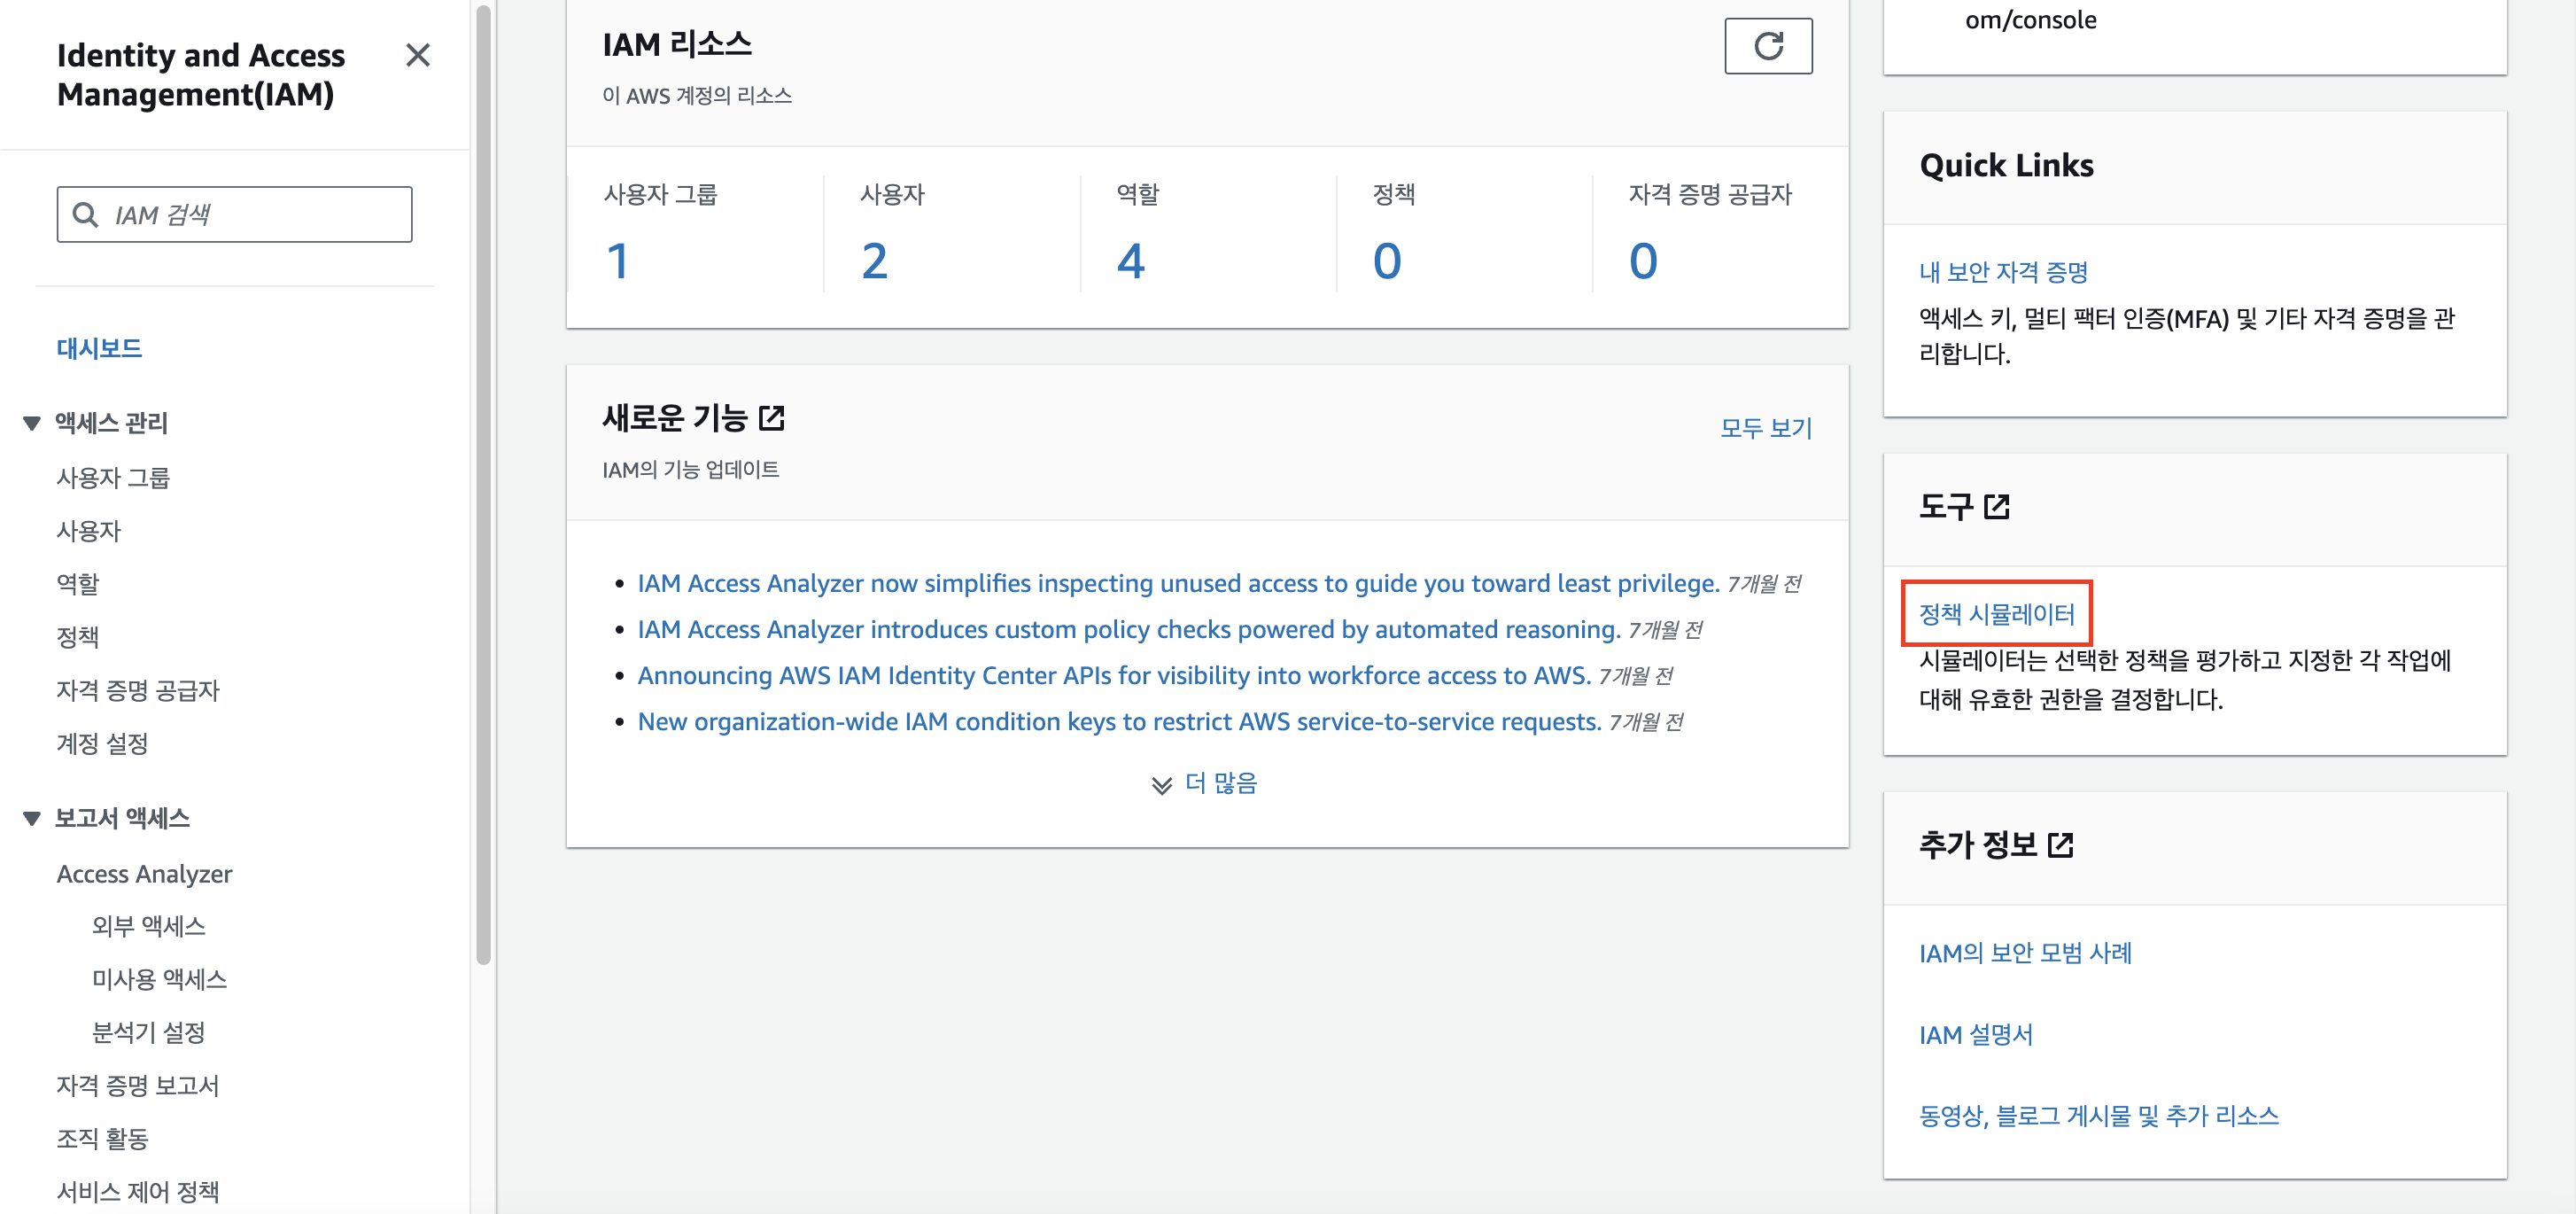Close the IAM navigation panel
Image resolution: width=2576 pixels, height=1214 pixels.
pyautogui.click(x=417, y=55)
